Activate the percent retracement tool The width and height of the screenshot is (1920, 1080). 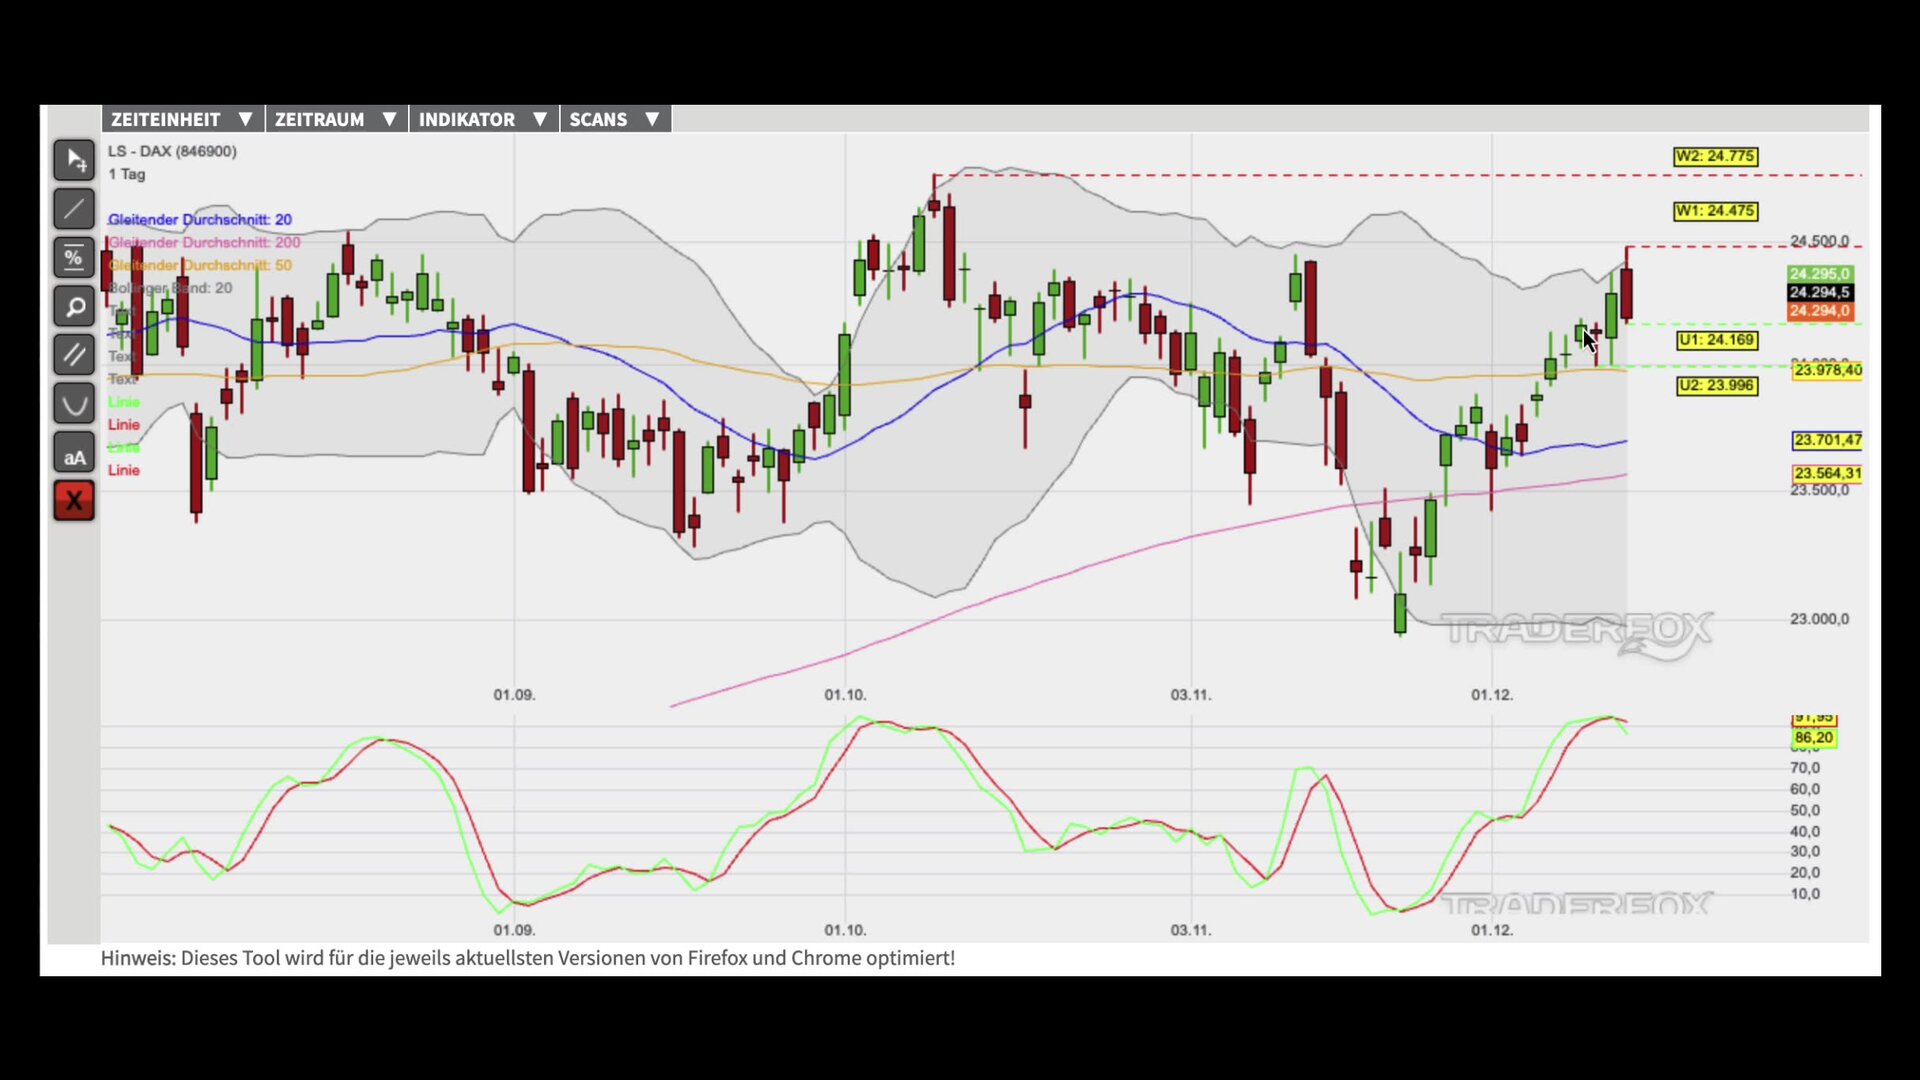pyautogui.click(x=74, y=258)
